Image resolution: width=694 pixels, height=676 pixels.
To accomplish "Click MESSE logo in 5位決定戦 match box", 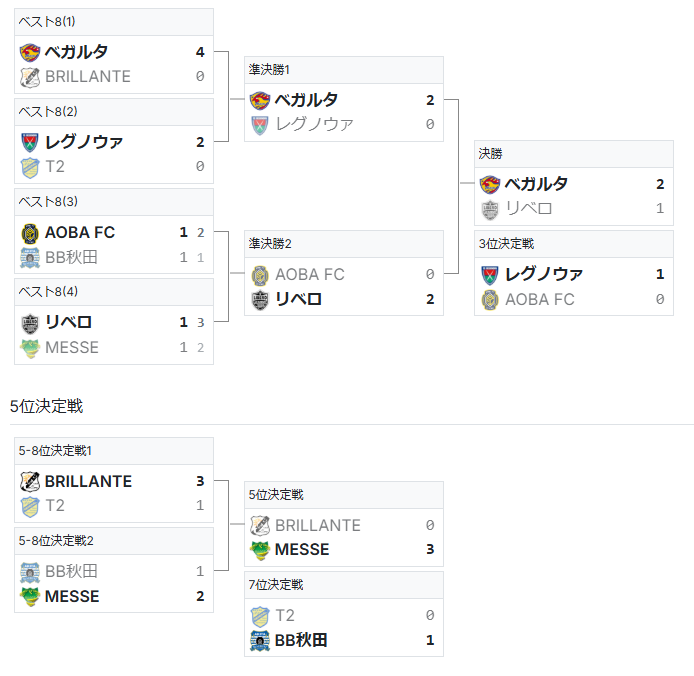I will pyautogui.click(x=260, y=550).
